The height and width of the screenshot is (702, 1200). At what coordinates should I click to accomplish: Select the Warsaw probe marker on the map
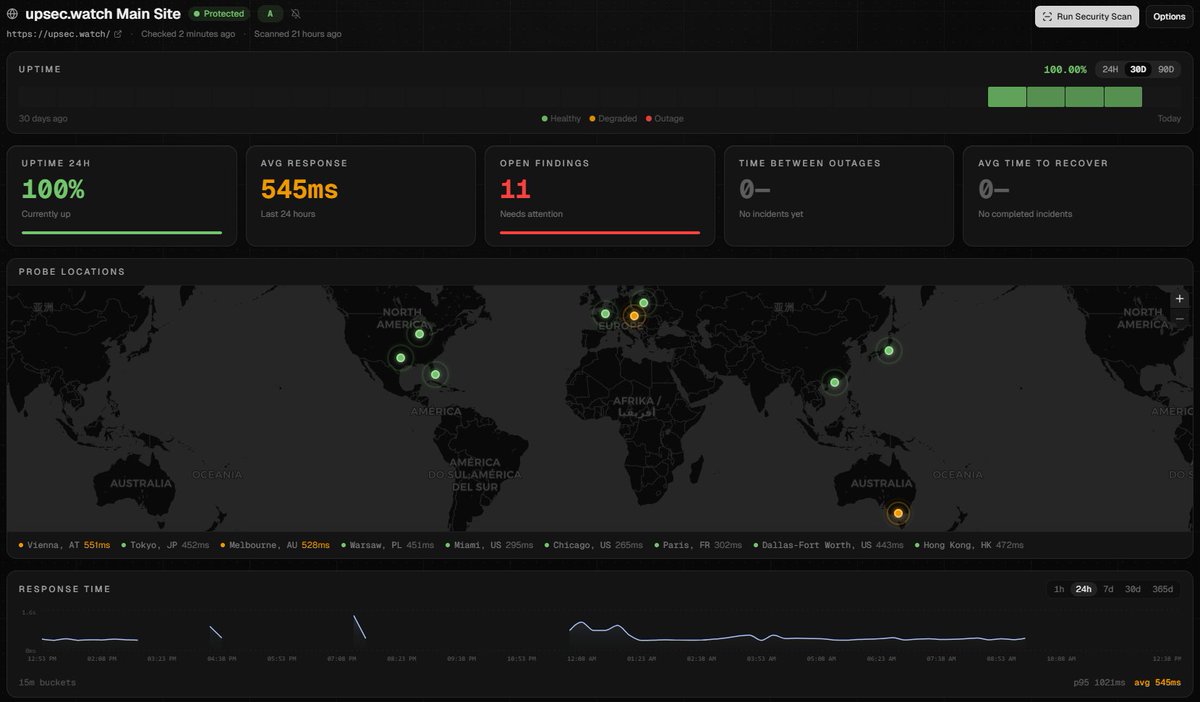pos(643,302)
